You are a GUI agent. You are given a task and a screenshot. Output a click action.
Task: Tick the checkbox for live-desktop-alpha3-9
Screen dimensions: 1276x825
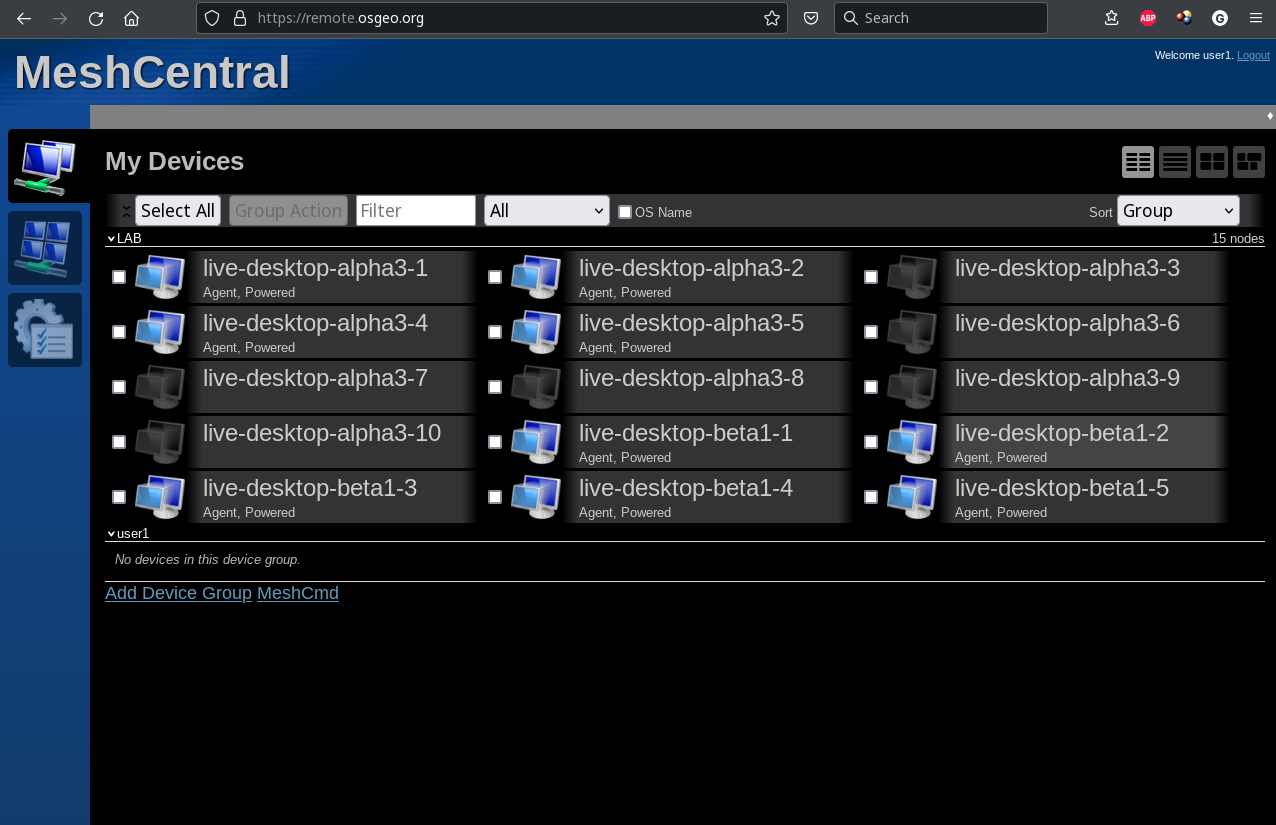(871, 387)
